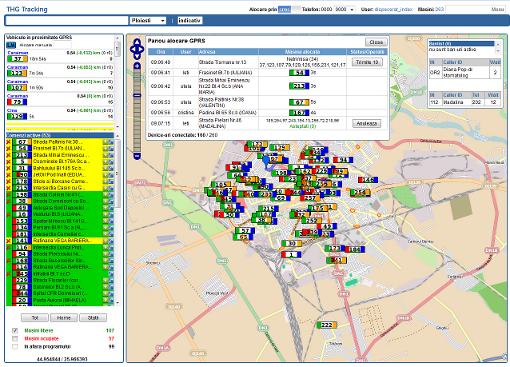510x367 pixels.
Task: Show the Statii view in the left panel
Action: [93, 318]
